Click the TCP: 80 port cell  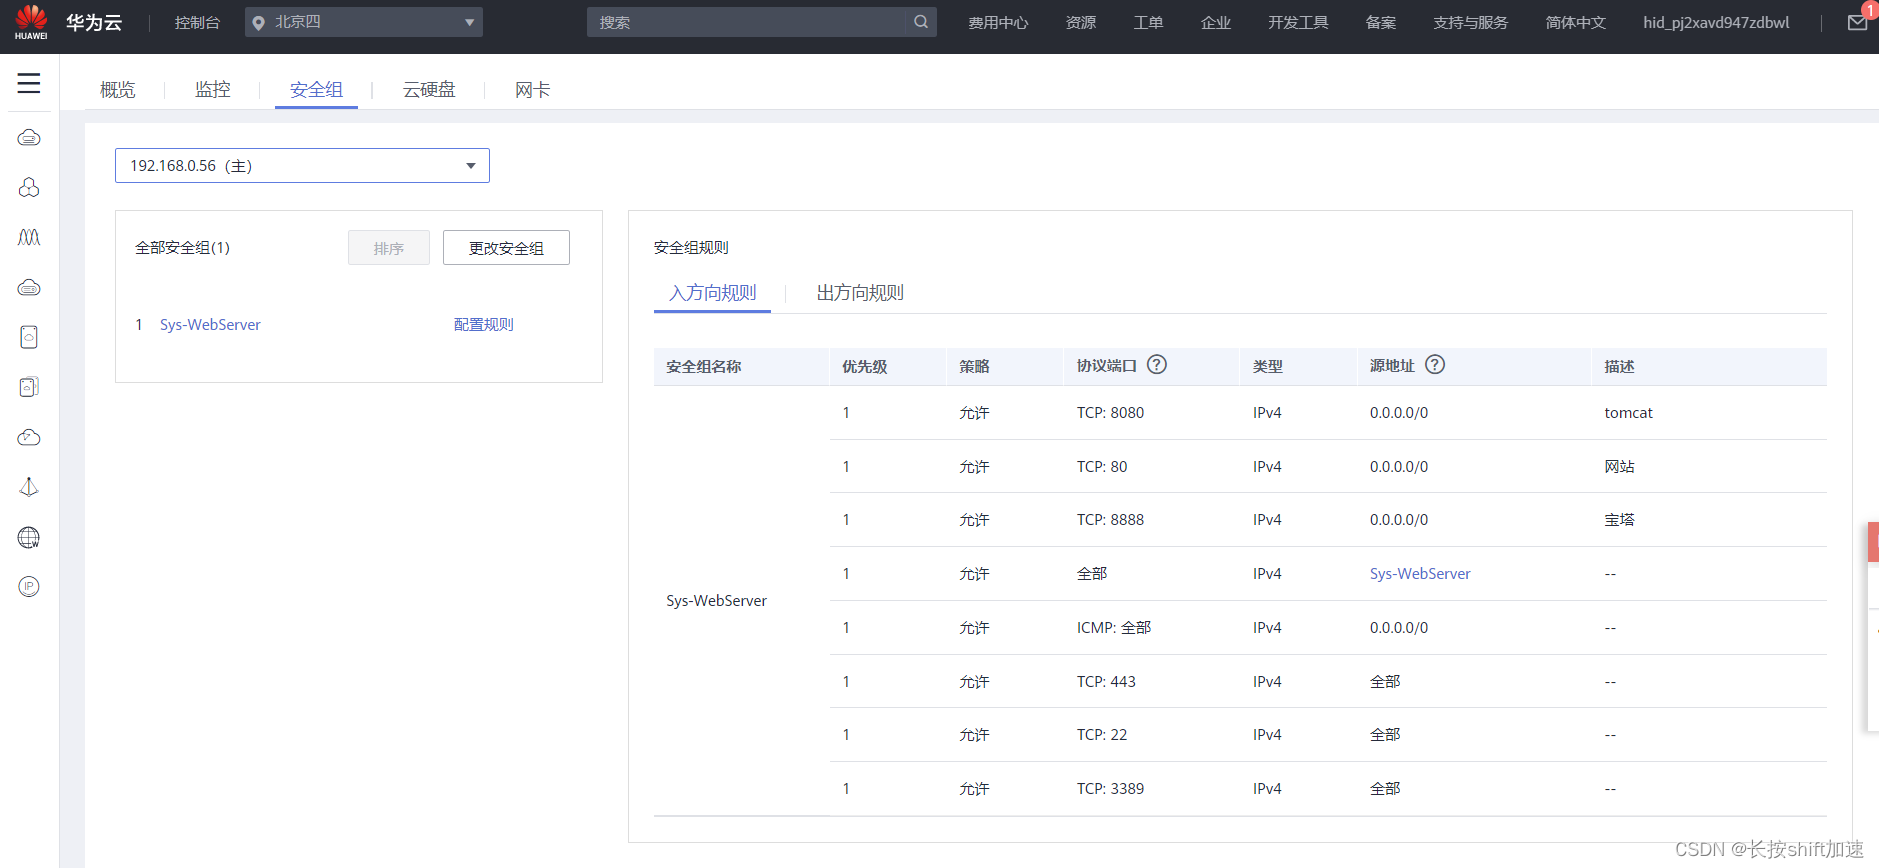click(1102, 467)
